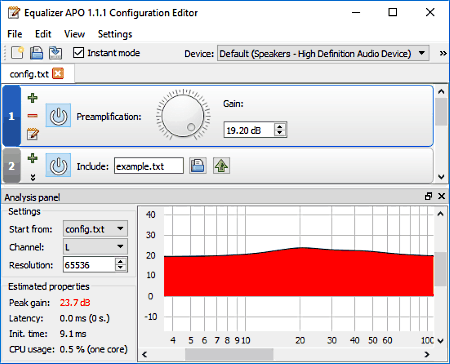Open the Device dropdown
450x364 pixels.
pyautogui.click(x=323, y=53)
